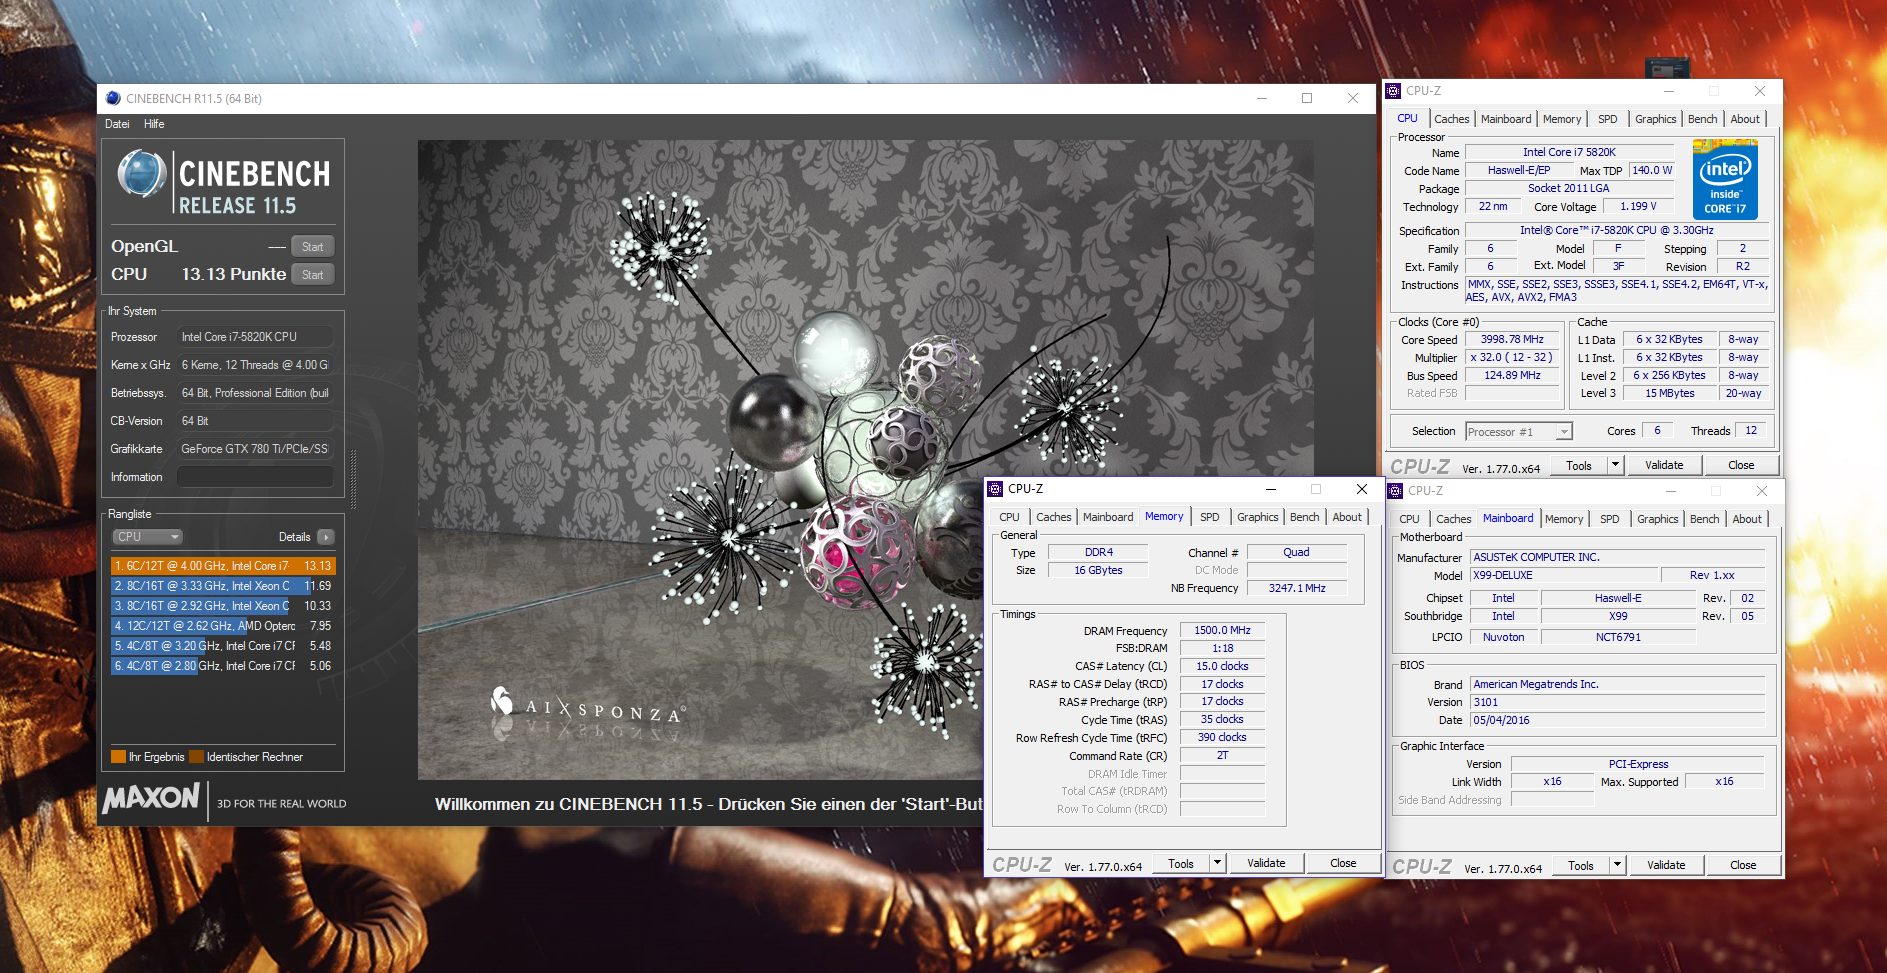Open Tools dropdown arrow in Mainboard CPU-Z window
The image size is (1887, 973).
pyautogui.click(x=1617, y=865)
